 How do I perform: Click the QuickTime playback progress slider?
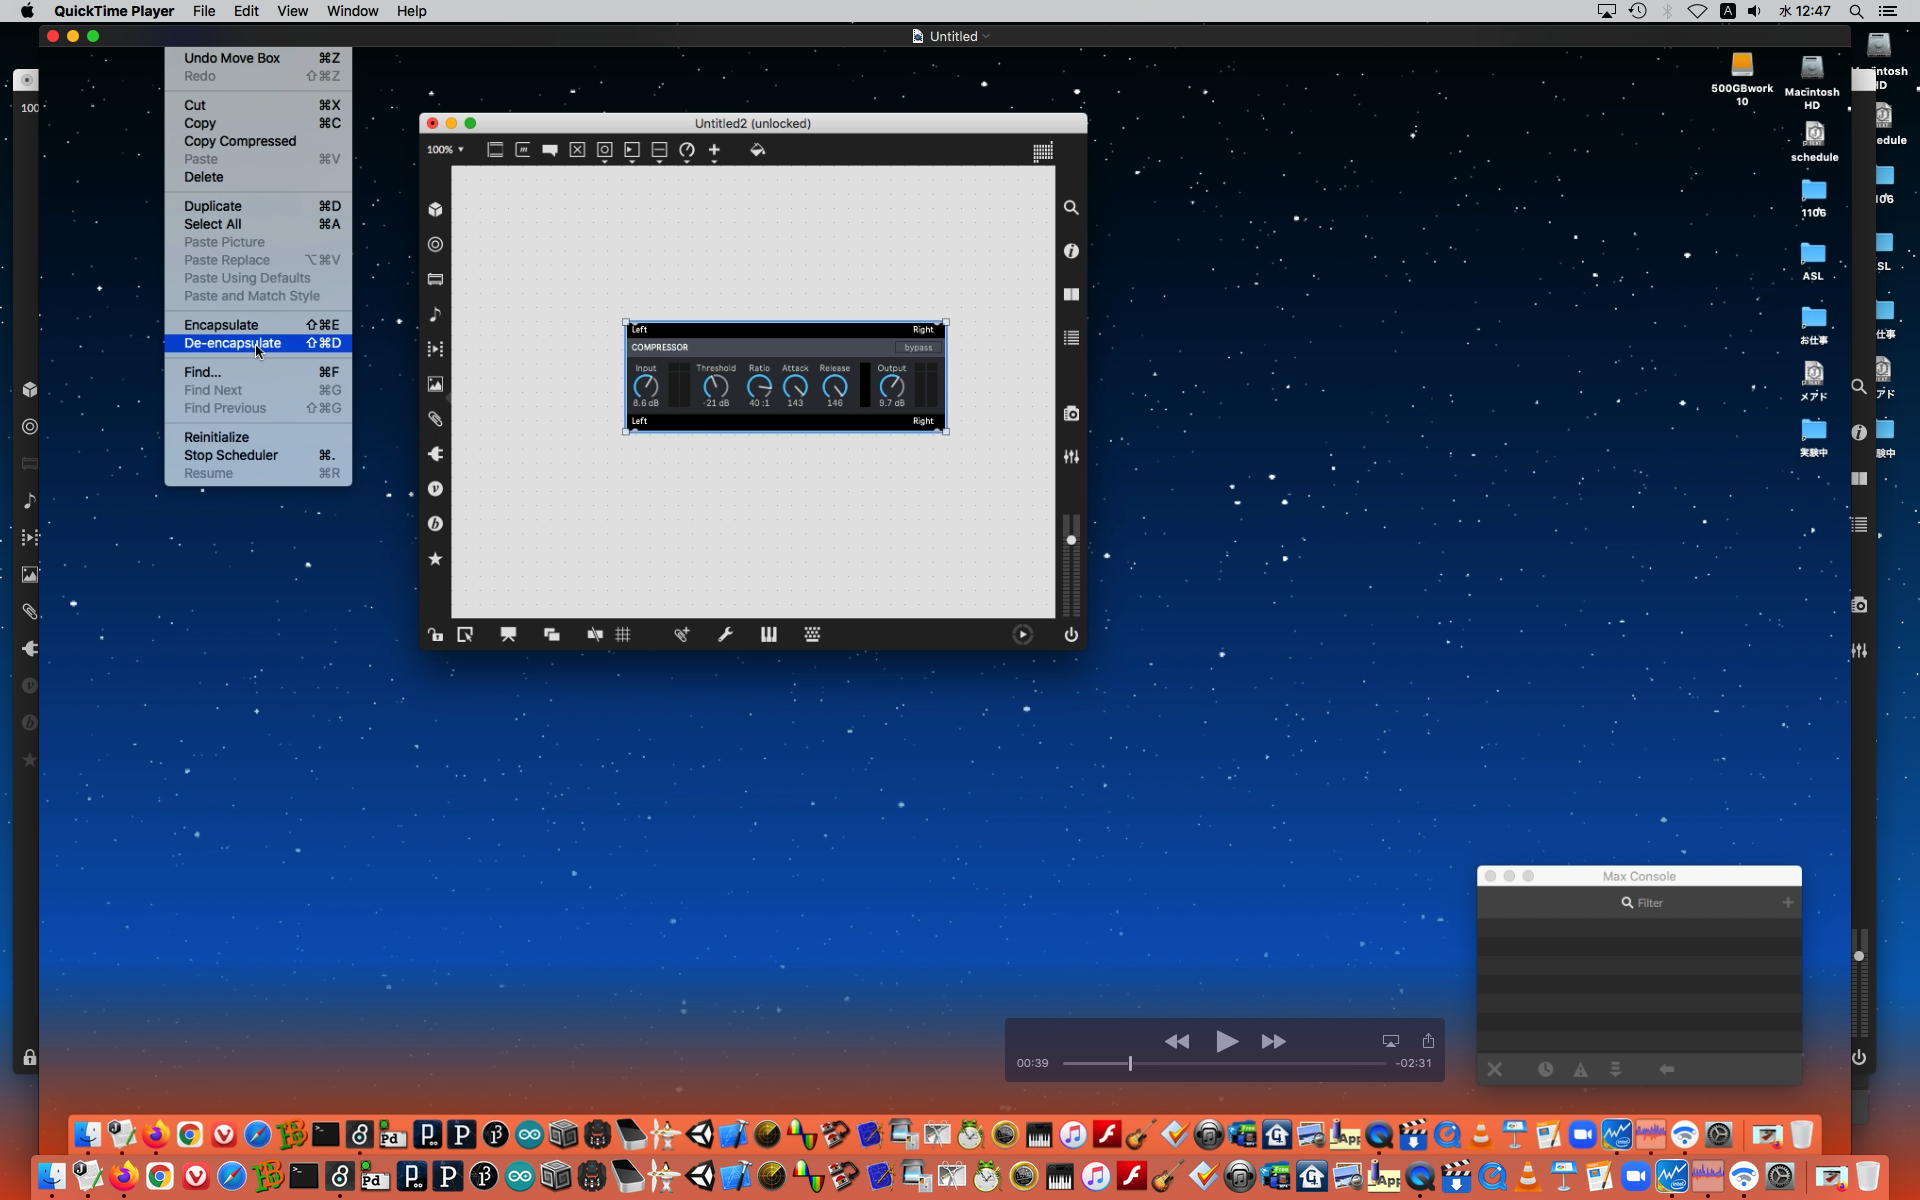(x=1223, y=1064)
